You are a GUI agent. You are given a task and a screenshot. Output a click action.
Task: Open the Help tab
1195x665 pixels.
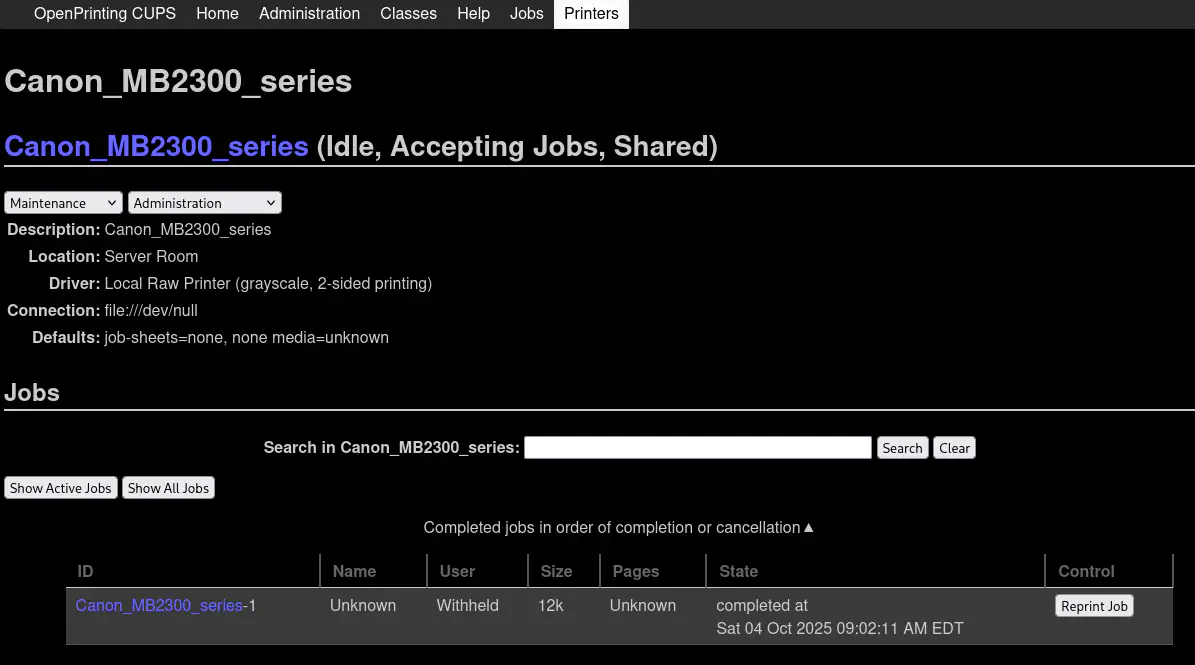point(473,14)
